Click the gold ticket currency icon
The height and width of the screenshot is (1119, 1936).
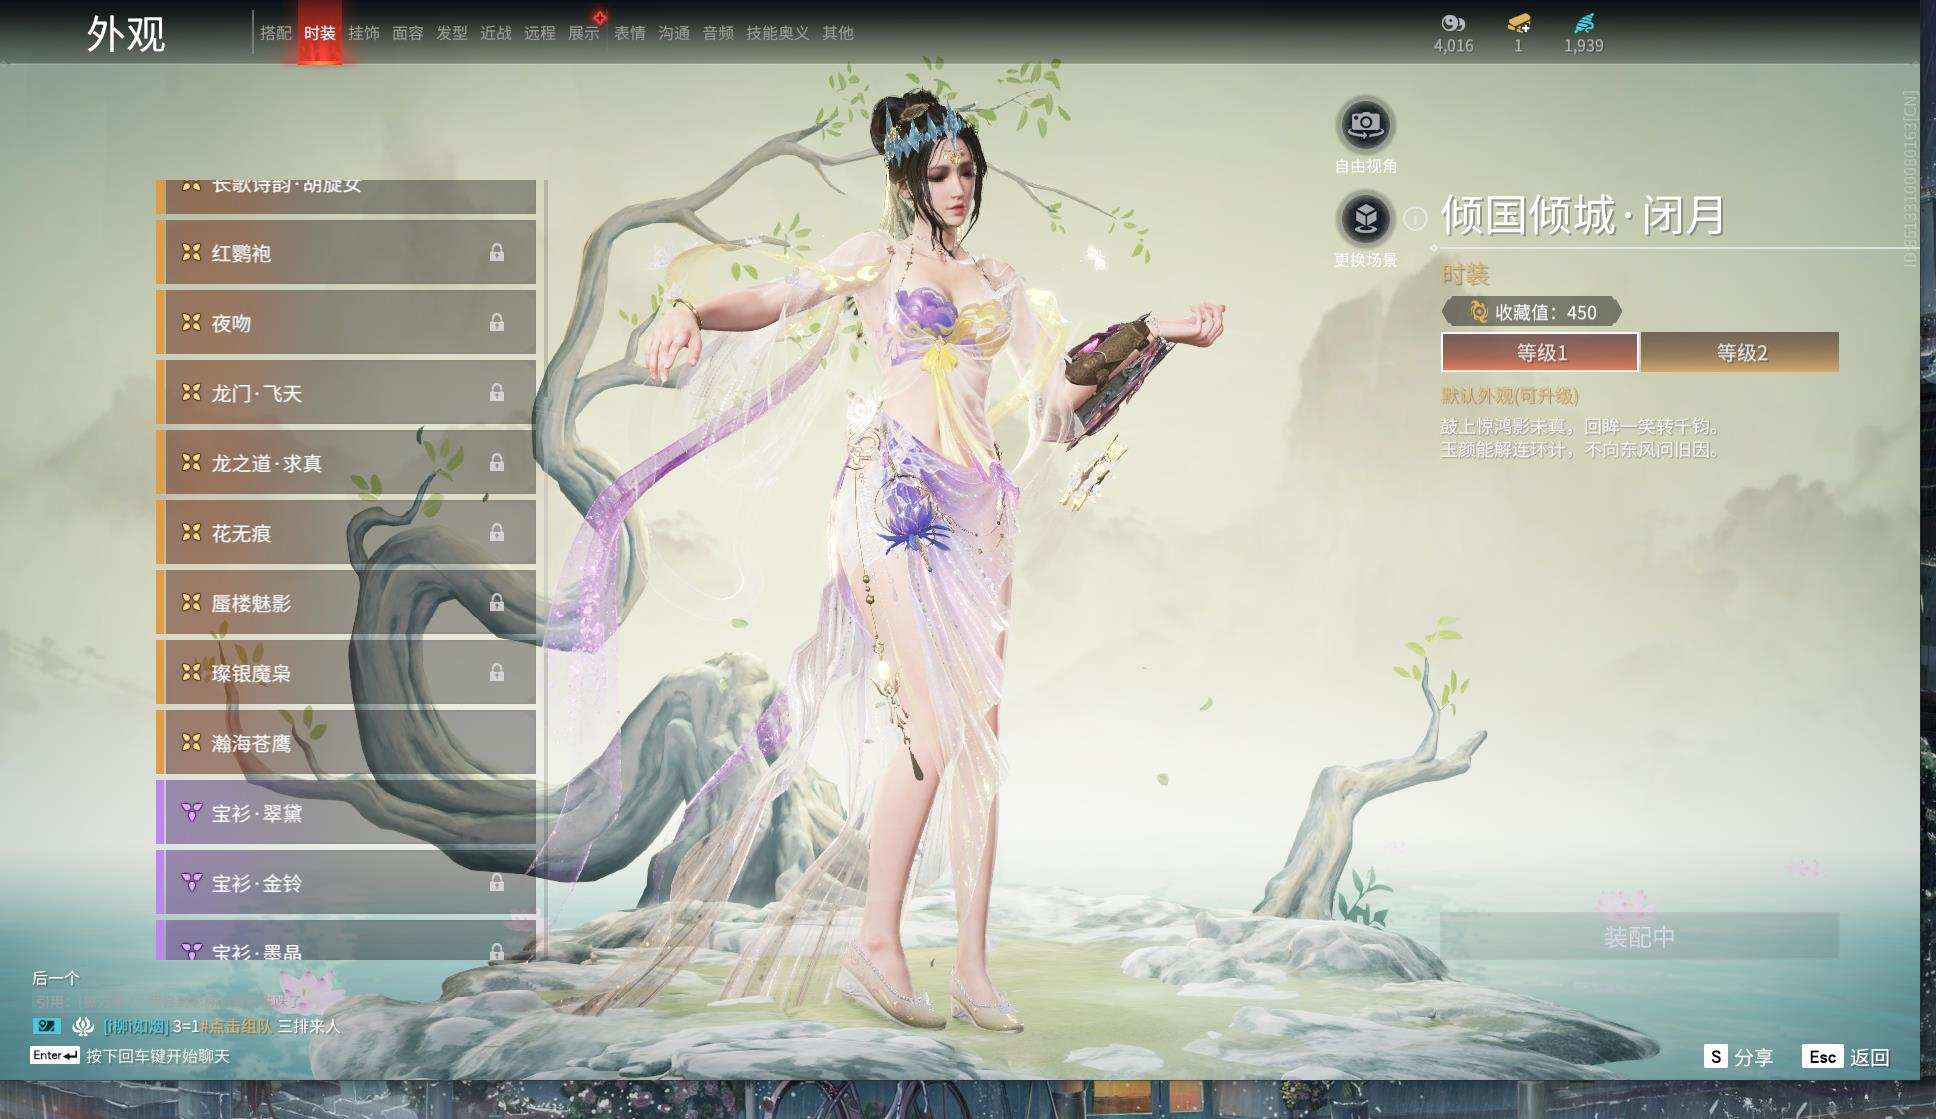click(1518, 23)
